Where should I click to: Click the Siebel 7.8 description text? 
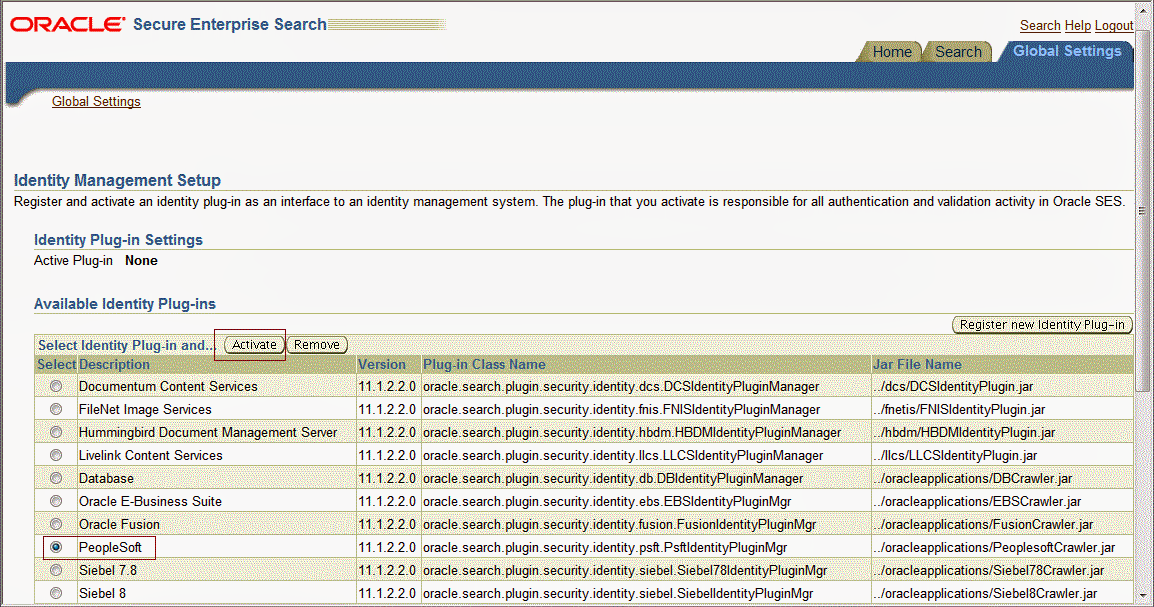tap(107, 570)
